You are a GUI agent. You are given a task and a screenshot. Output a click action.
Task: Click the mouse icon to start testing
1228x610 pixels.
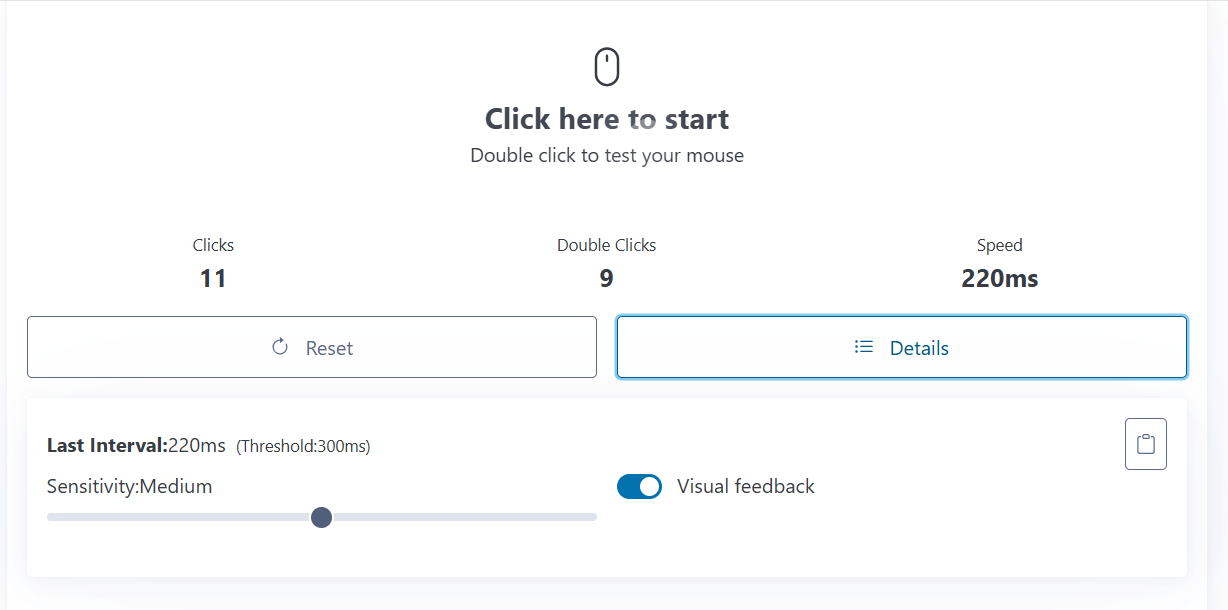click(x=607, y=65)
